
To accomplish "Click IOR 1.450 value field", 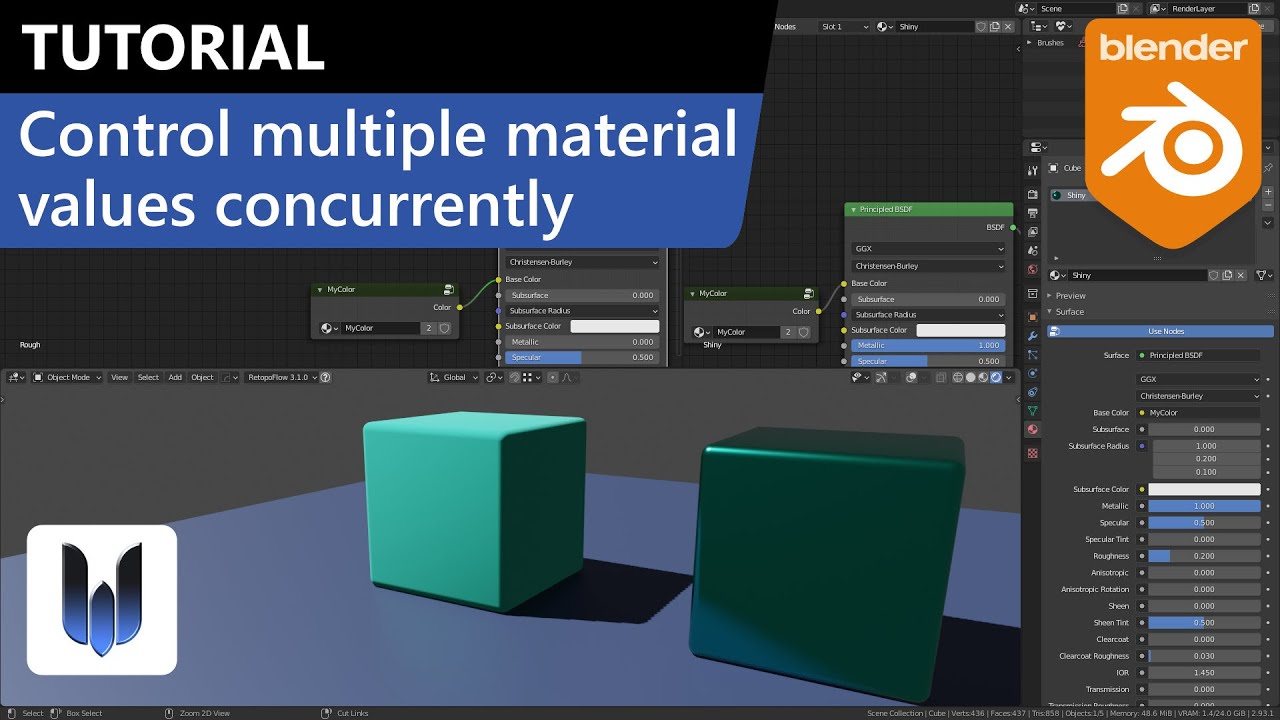I will [x=1204, y=672].
